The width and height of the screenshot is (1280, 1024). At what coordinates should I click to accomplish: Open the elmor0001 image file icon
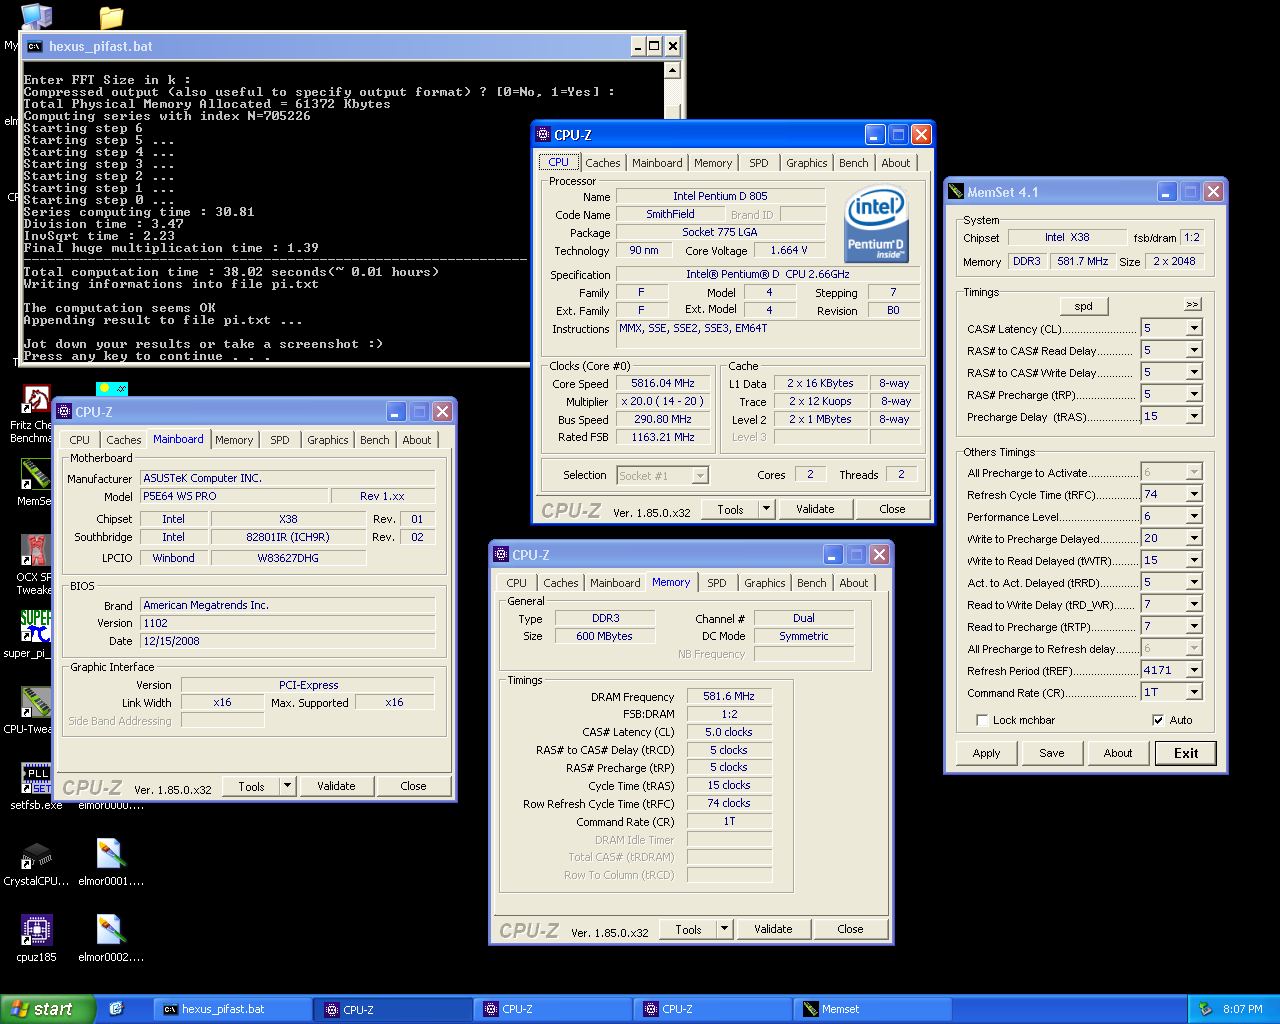111,855
